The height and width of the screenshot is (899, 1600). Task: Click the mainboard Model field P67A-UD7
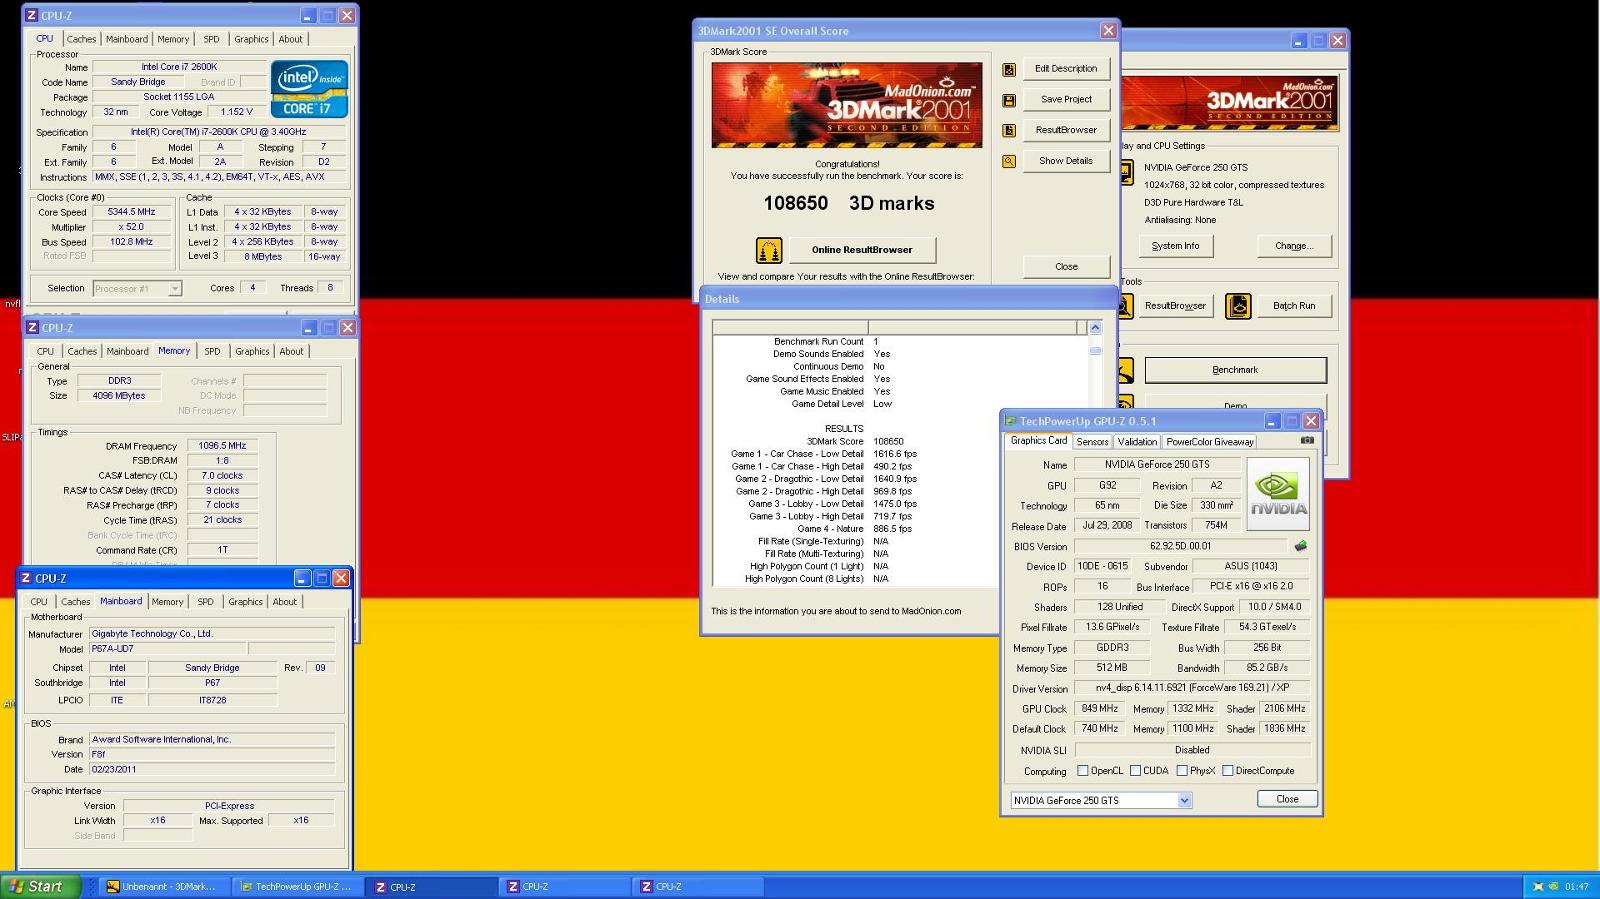pos(167,649)
